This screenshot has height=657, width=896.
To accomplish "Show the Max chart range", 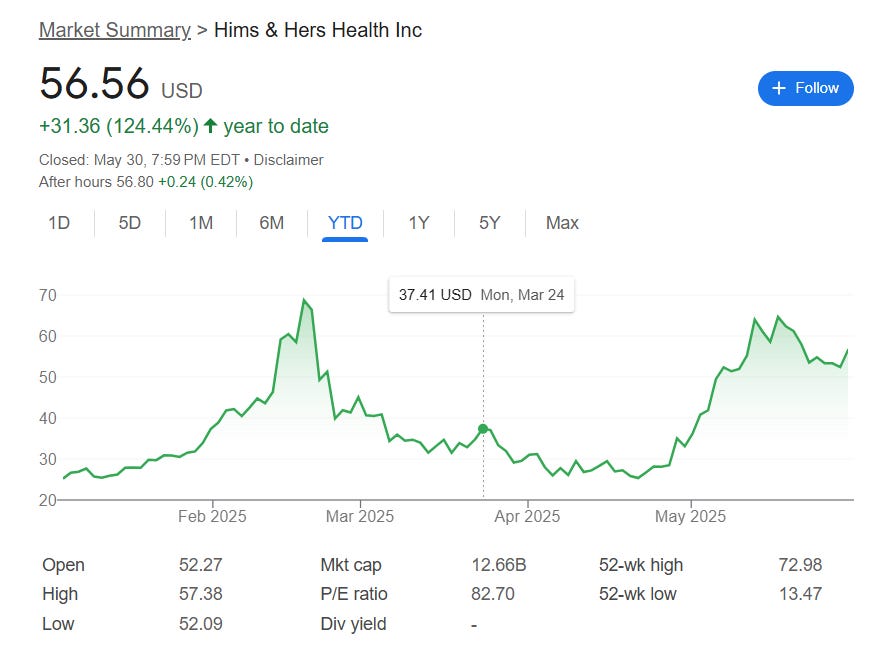I will (x=562, y=223).
